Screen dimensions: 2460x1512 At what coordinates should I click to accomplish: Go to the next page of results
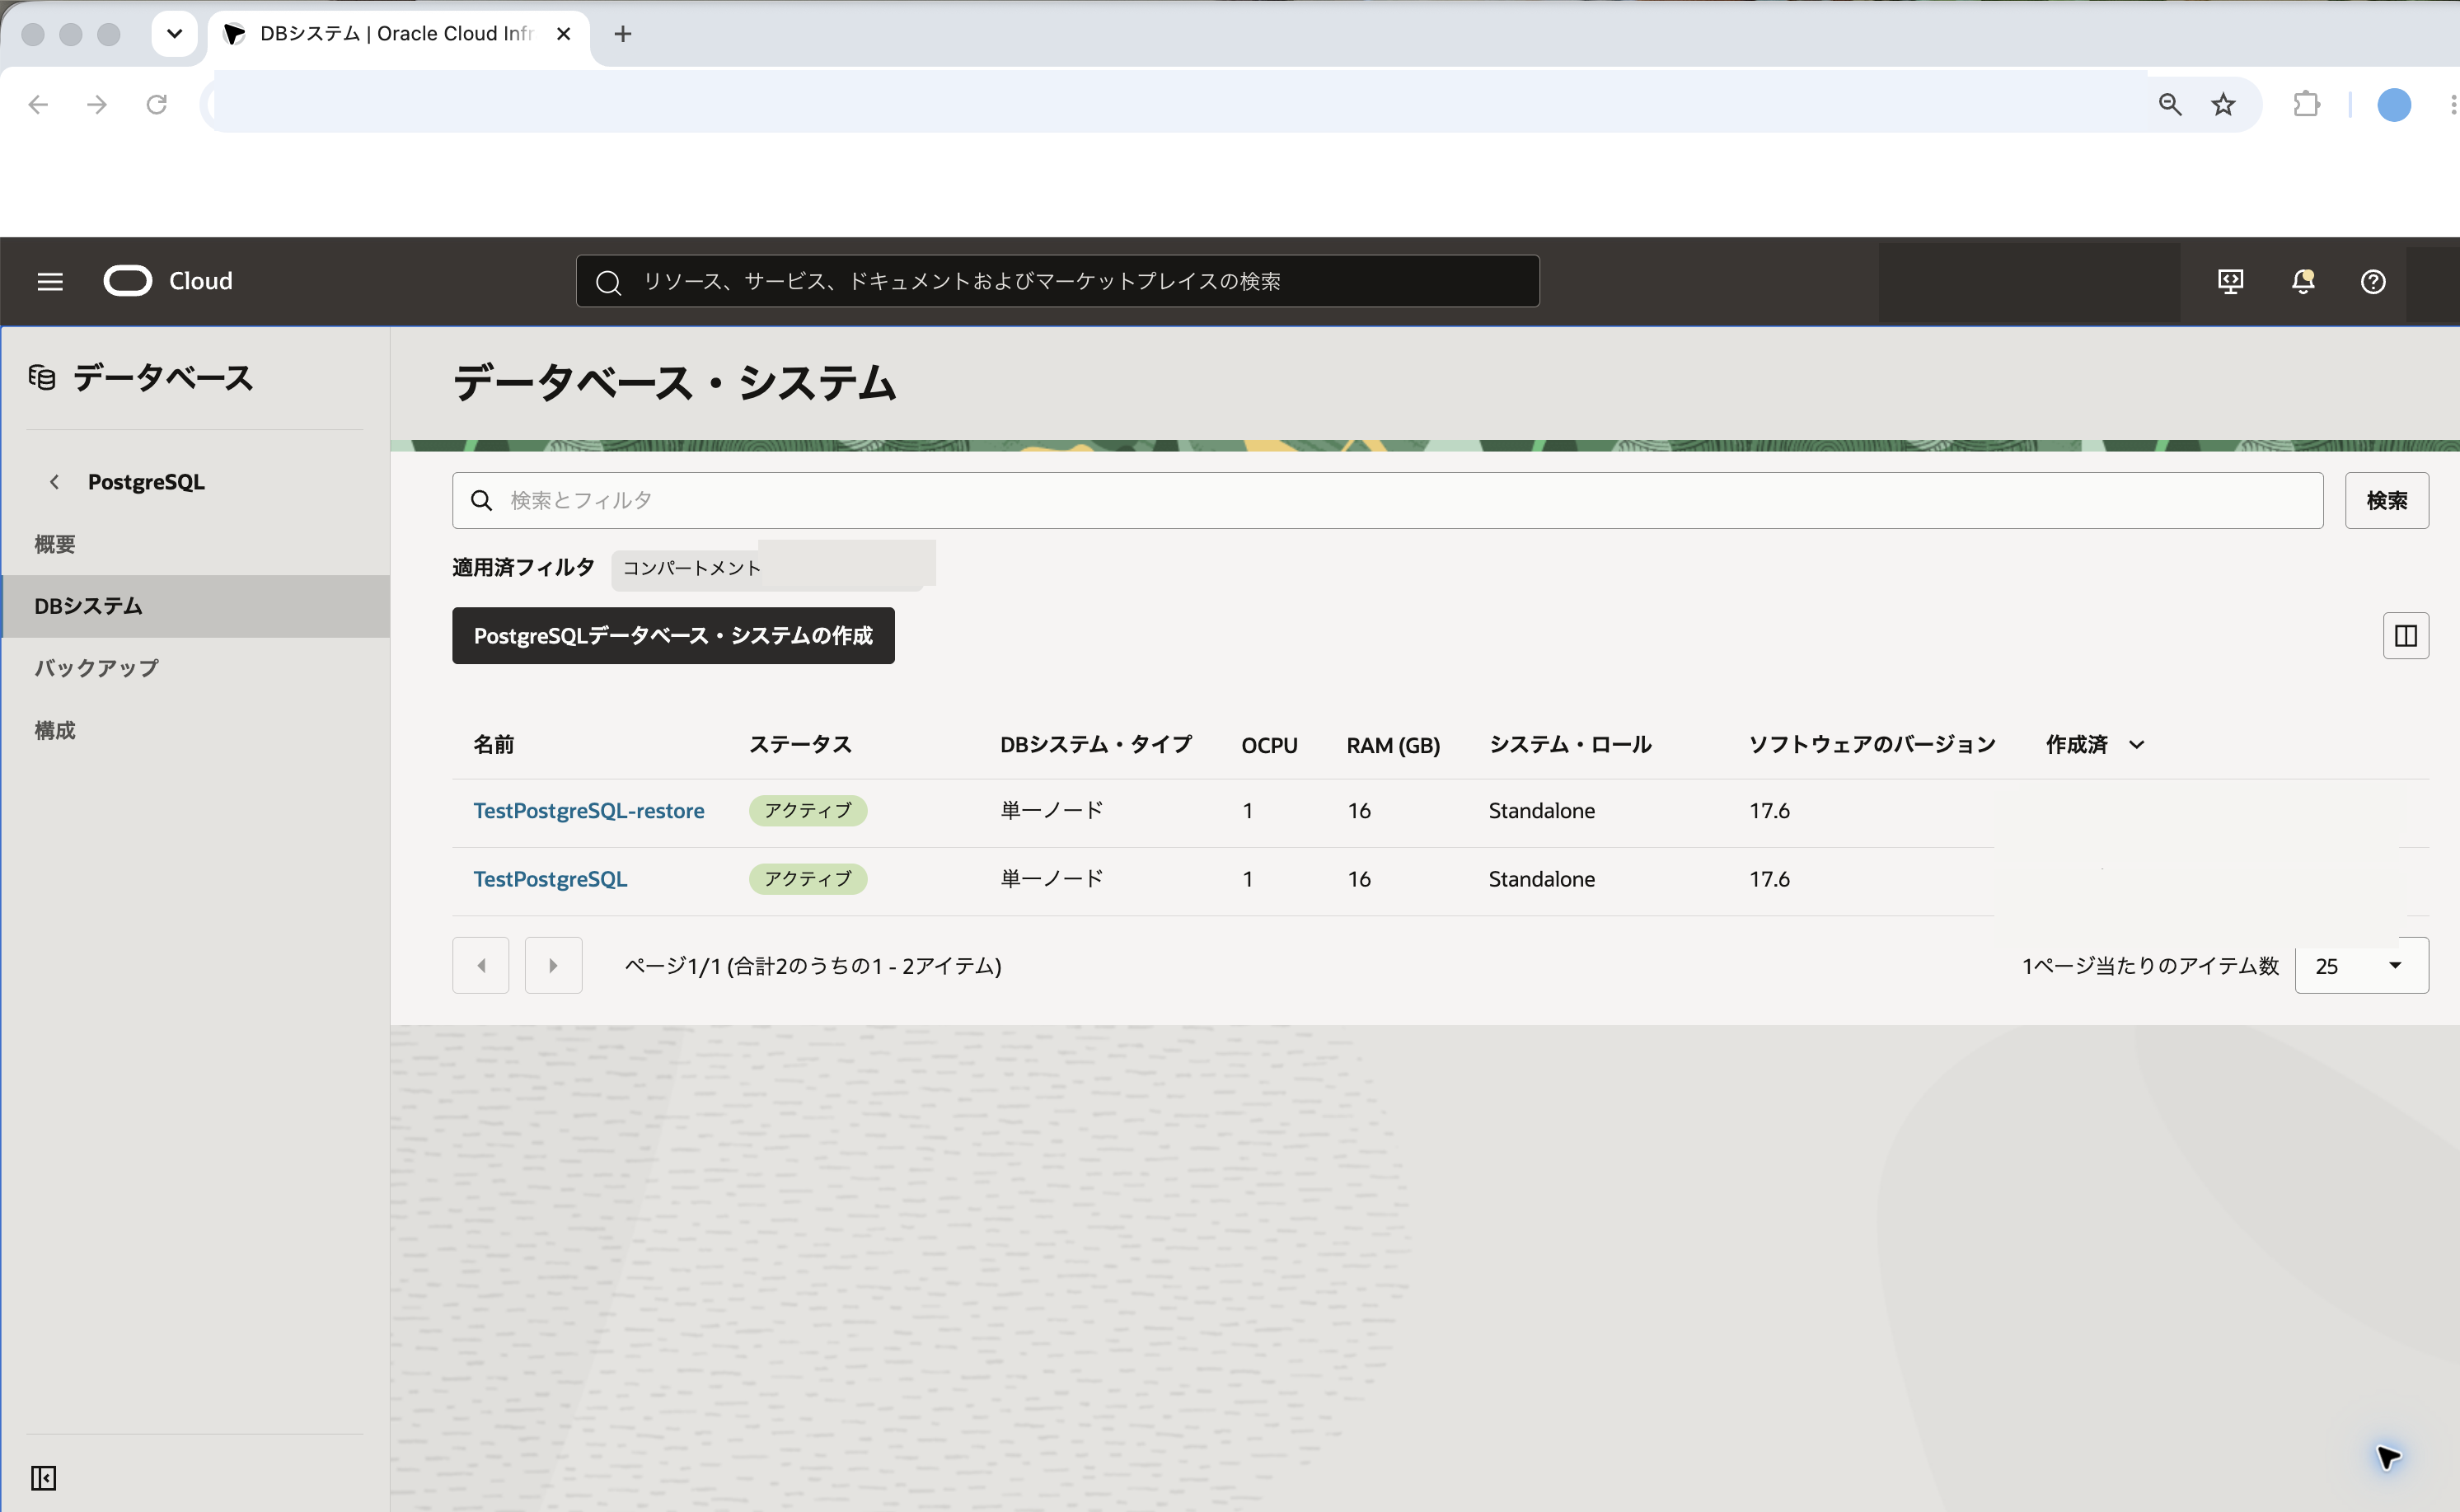point(553,965)
